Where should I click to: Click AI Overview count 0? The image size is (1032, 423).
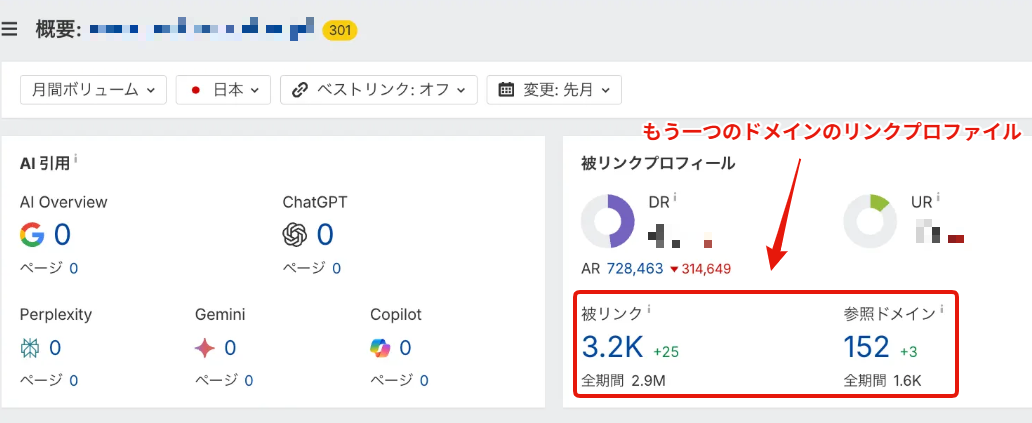[x=62, y=235]
